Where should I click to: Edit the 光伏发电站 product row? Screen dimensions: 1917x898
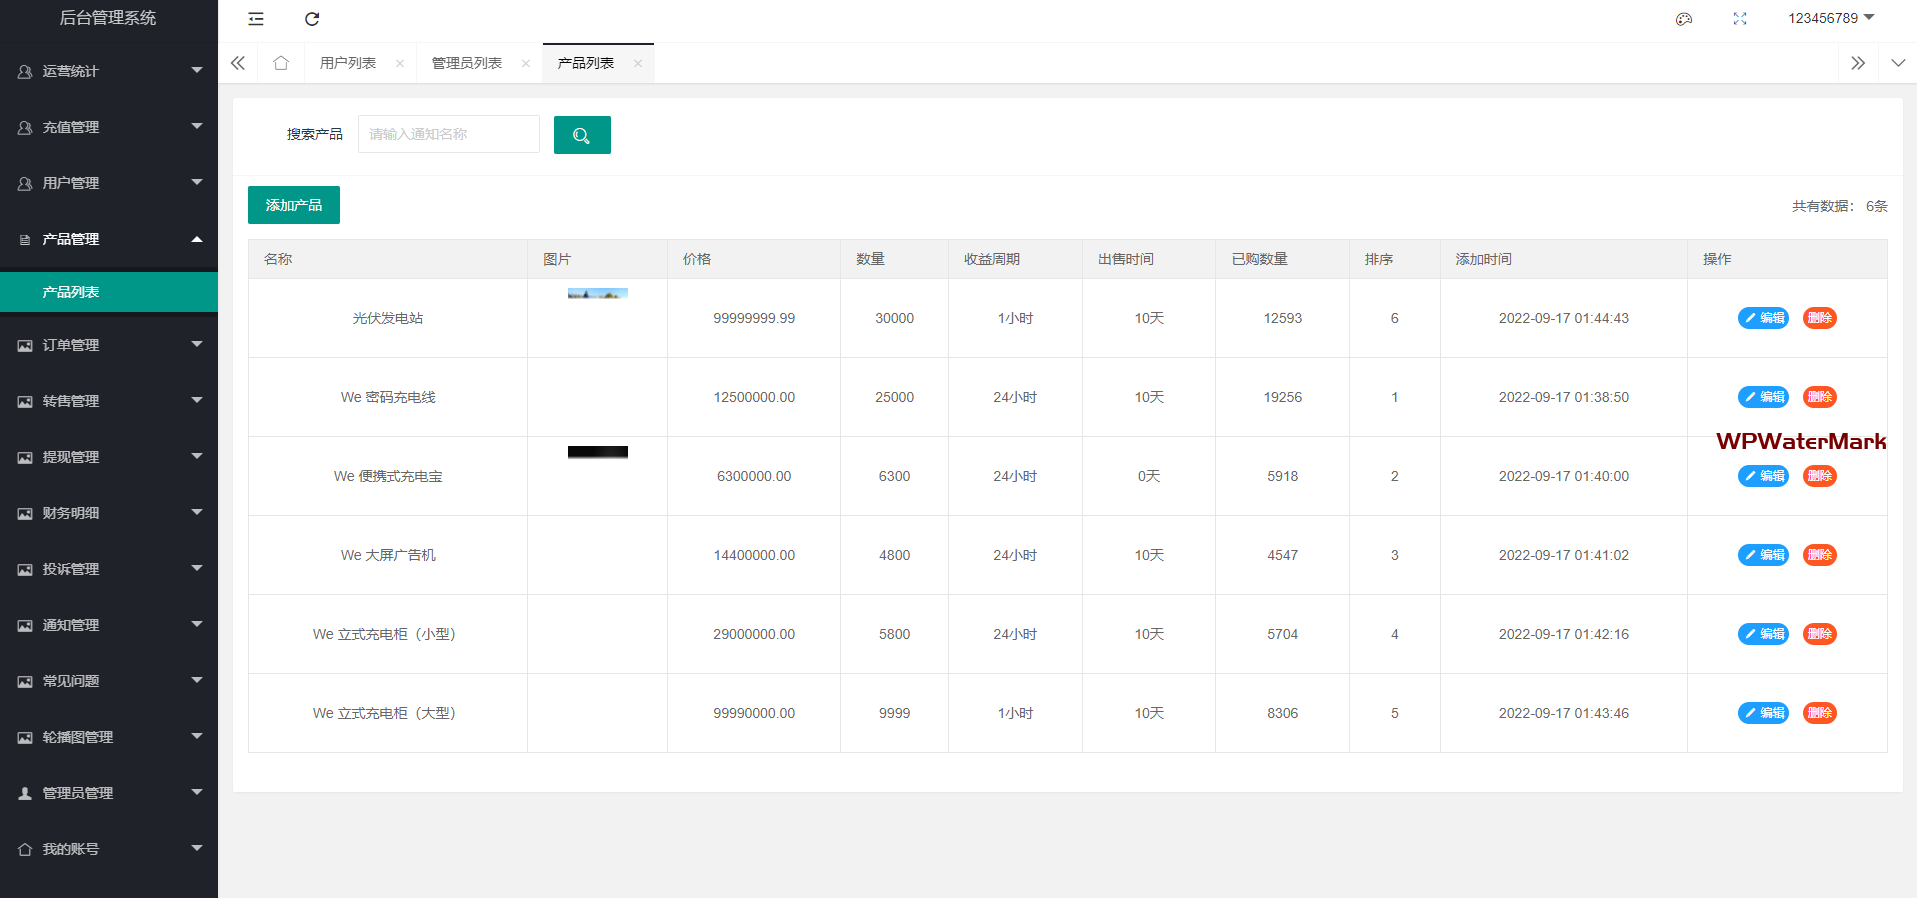tap(1763, 318)
